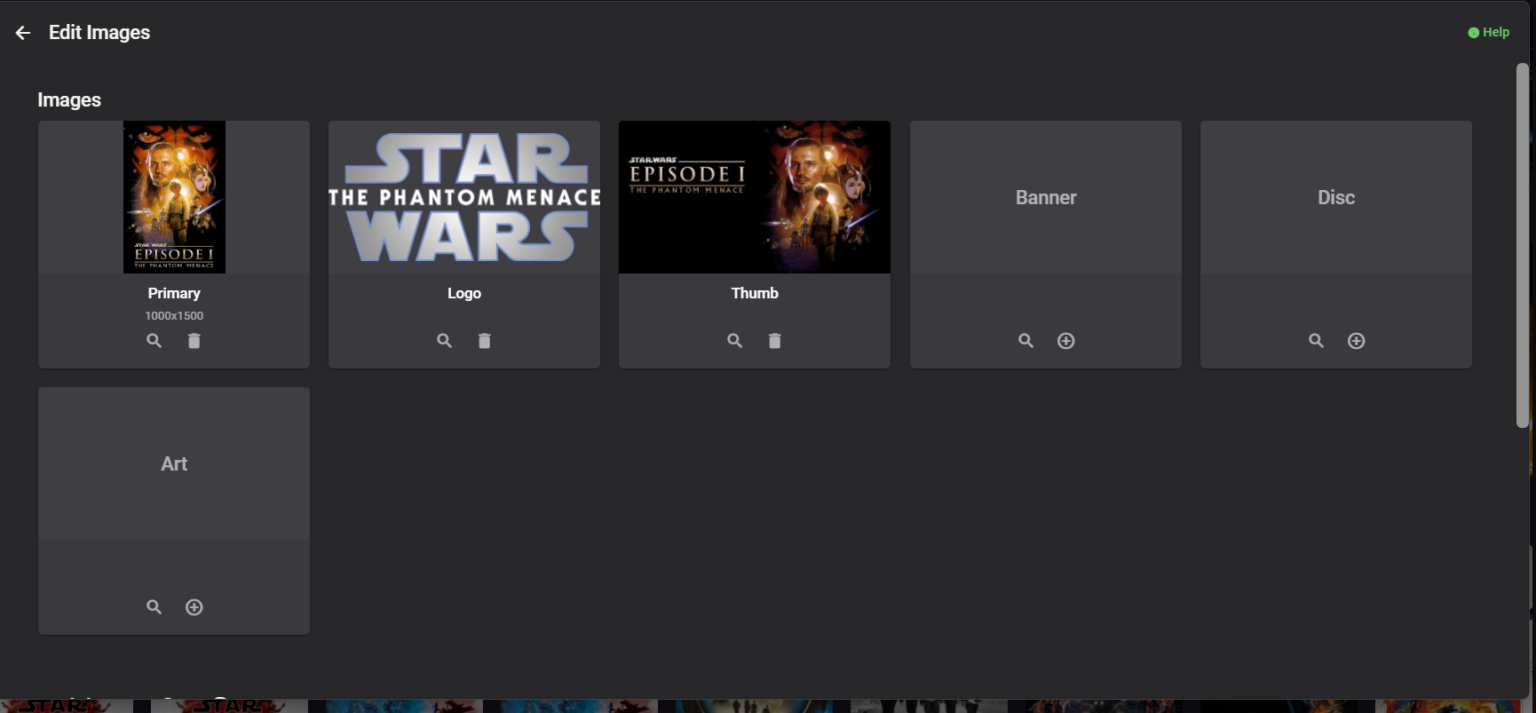Go back from Edit Images
Image resolution: width=1536 pixels, height=713 pixels.
click(x=22, y=32)
